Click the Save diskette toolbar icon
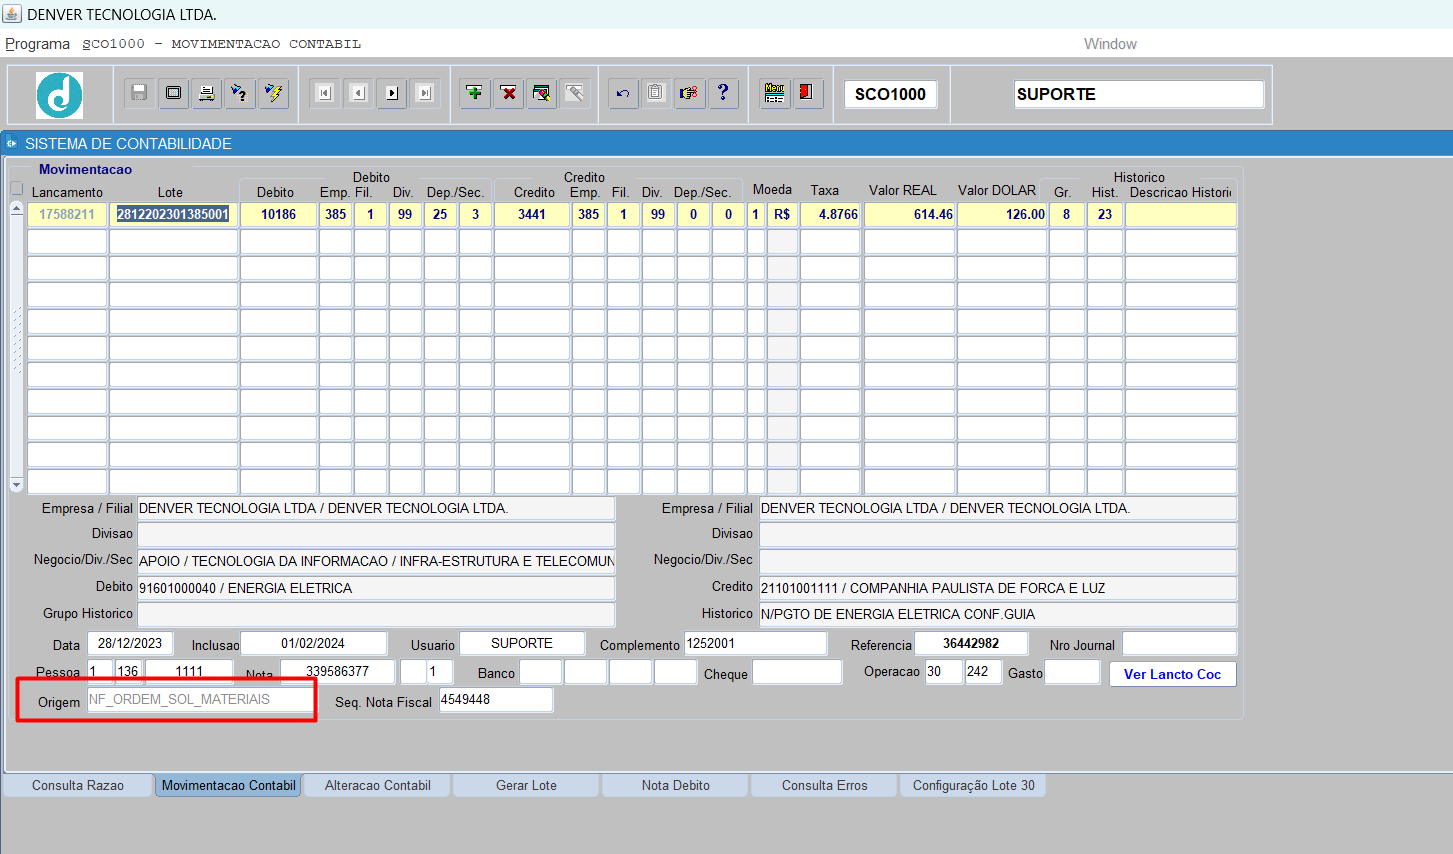This screenshot has height=854, width=1453. point(139,93)
